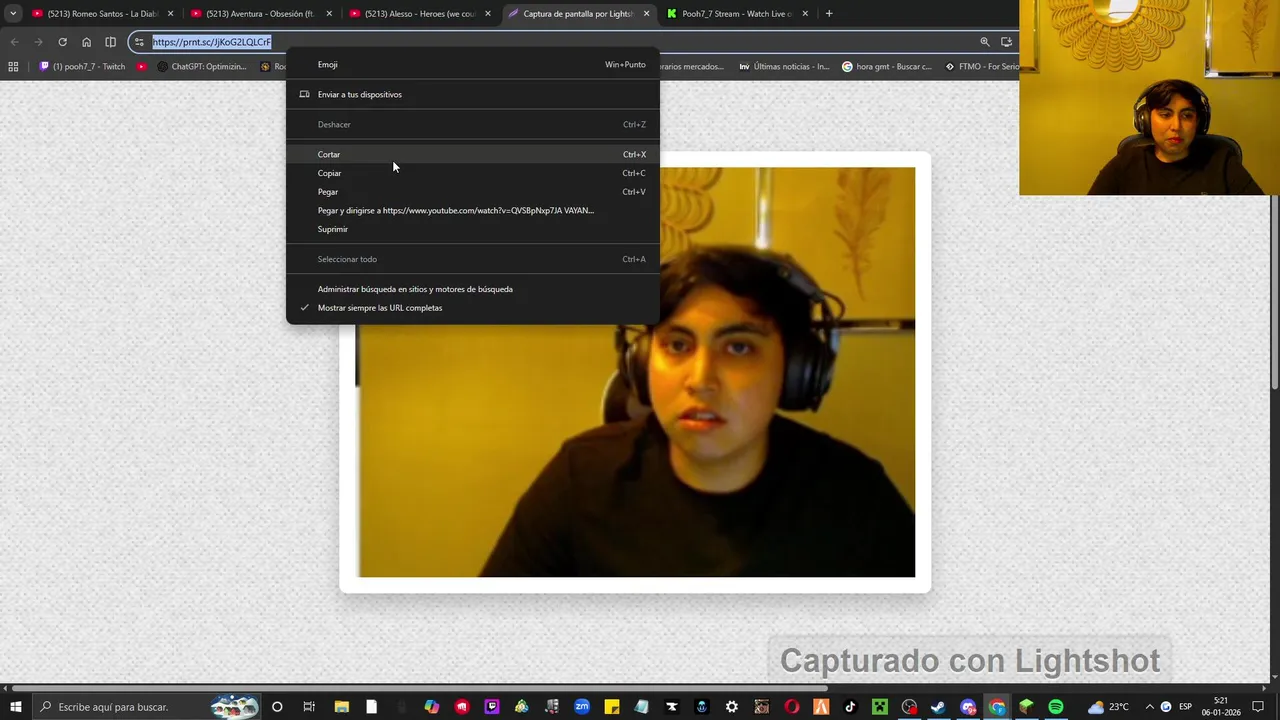Screen dimensions: 1280x720
Task: Open TikTok from the taskbar
Action: [850, 707]
